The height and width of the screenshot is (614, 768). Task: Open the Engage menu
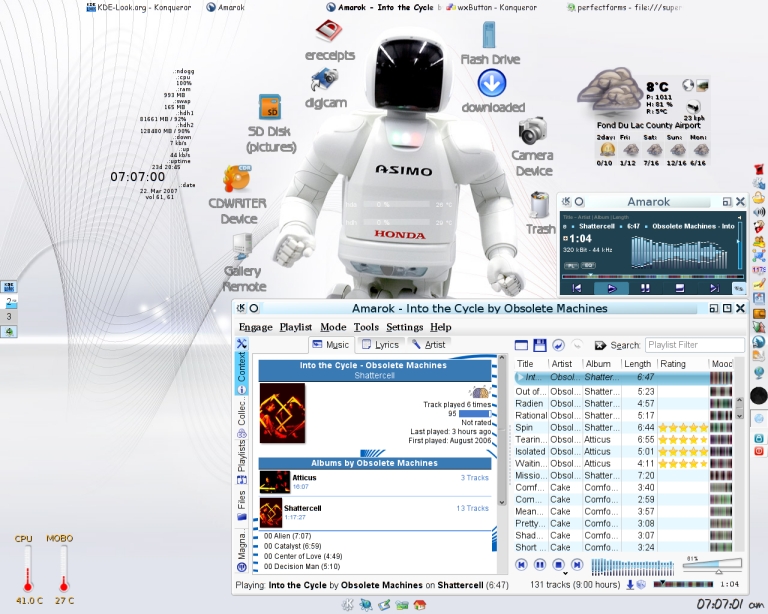pos(256,327)
